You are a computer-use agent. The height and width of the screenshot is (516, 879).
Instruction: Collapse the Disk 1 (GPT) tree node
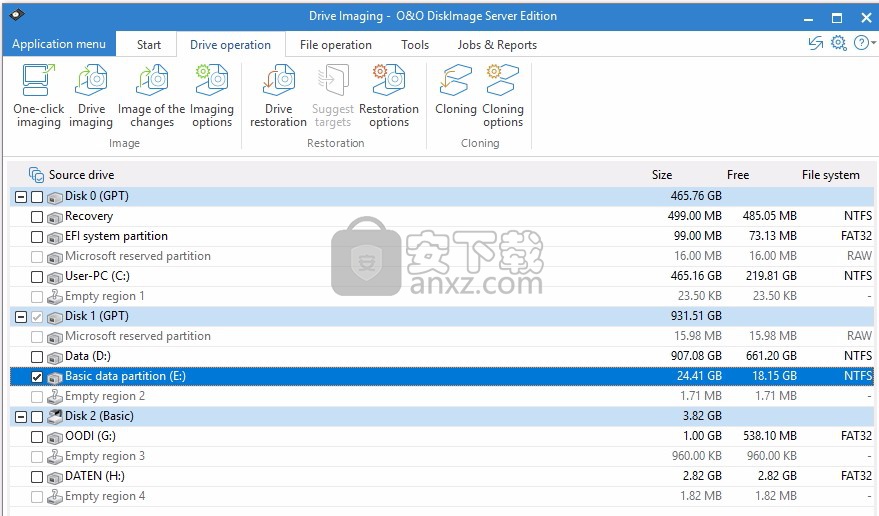21,317
